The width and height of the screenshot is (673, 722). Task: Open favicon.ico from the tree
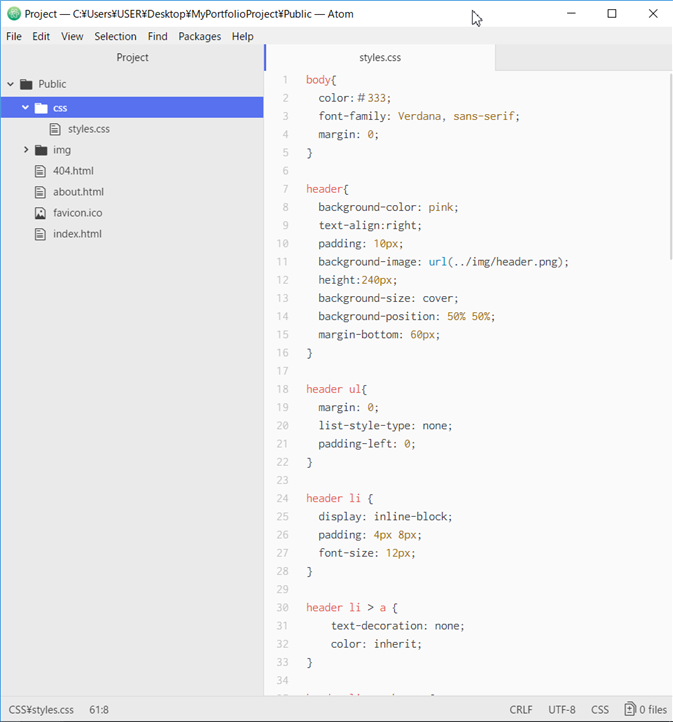77,213
